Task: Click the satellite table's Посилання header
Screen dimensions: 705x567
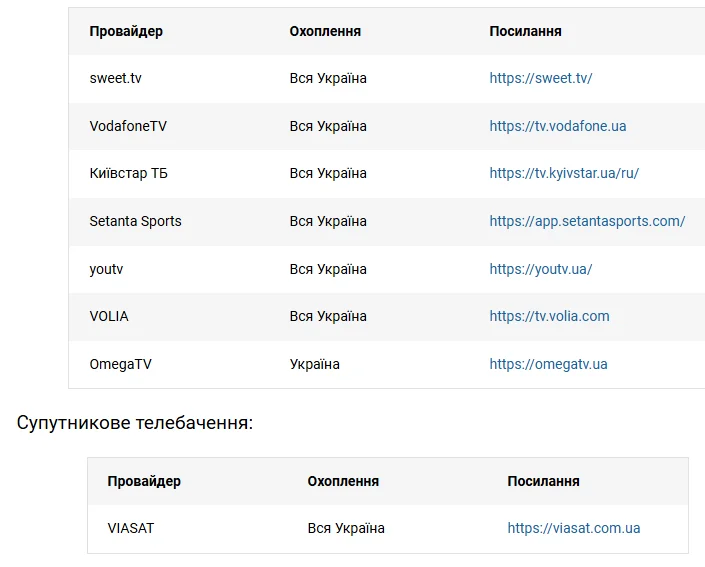Action: (543, 481)
